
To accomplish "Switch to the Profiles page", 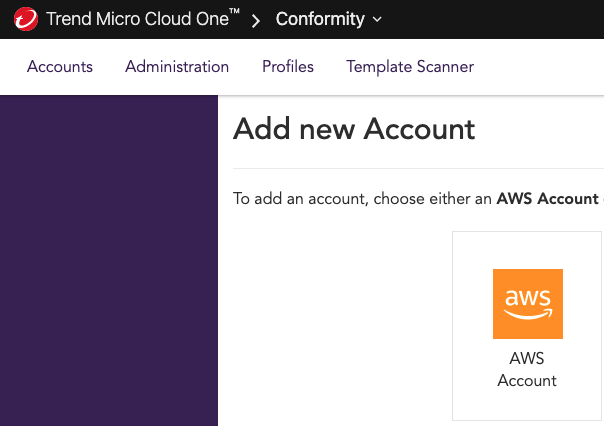I will click(288, 67).
